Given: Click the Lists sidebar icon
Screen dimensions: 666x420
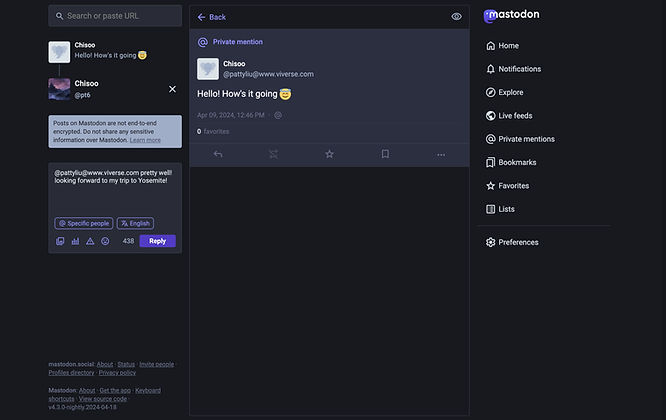Looking at the screenshot, I should coord(491,209).
